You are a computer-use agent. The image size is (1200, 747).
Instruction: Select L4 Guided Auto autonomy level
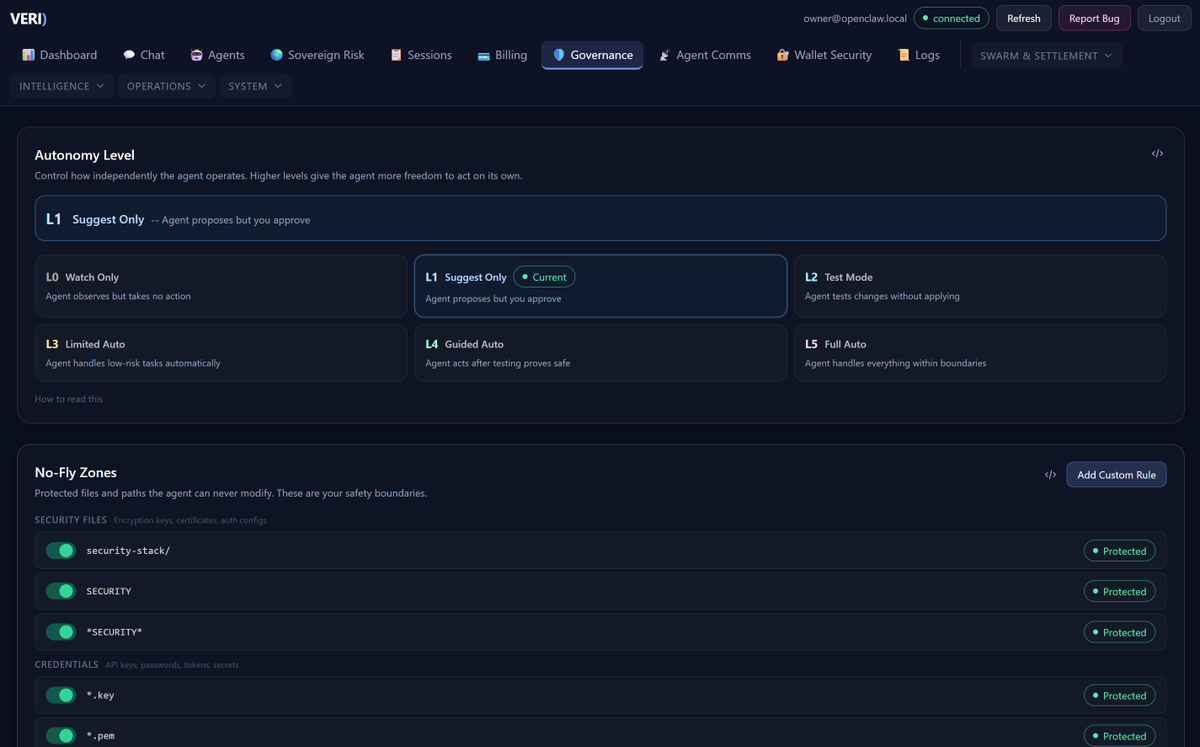point(600,353)
